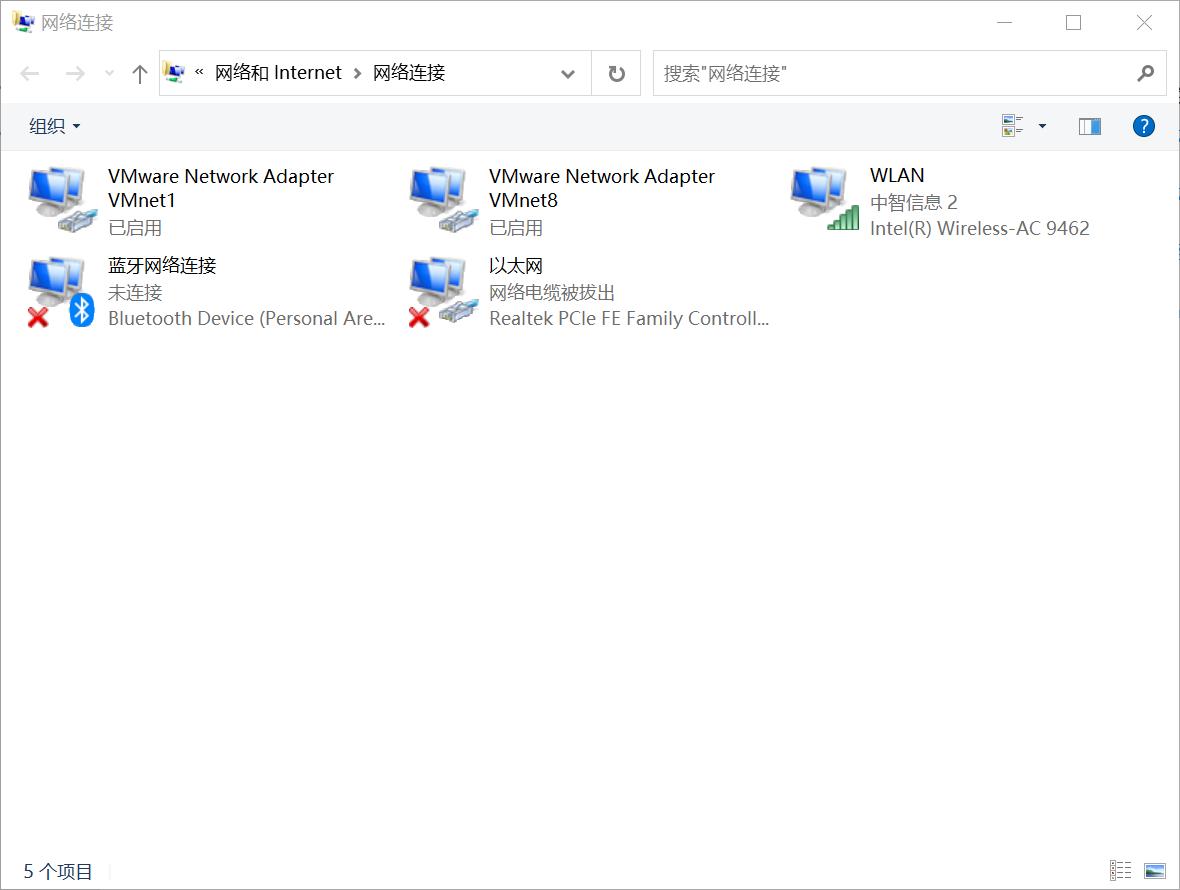The image size is (1180, 890).
Task: Open Help via the question mark icon
Action: click(1143, 125)
